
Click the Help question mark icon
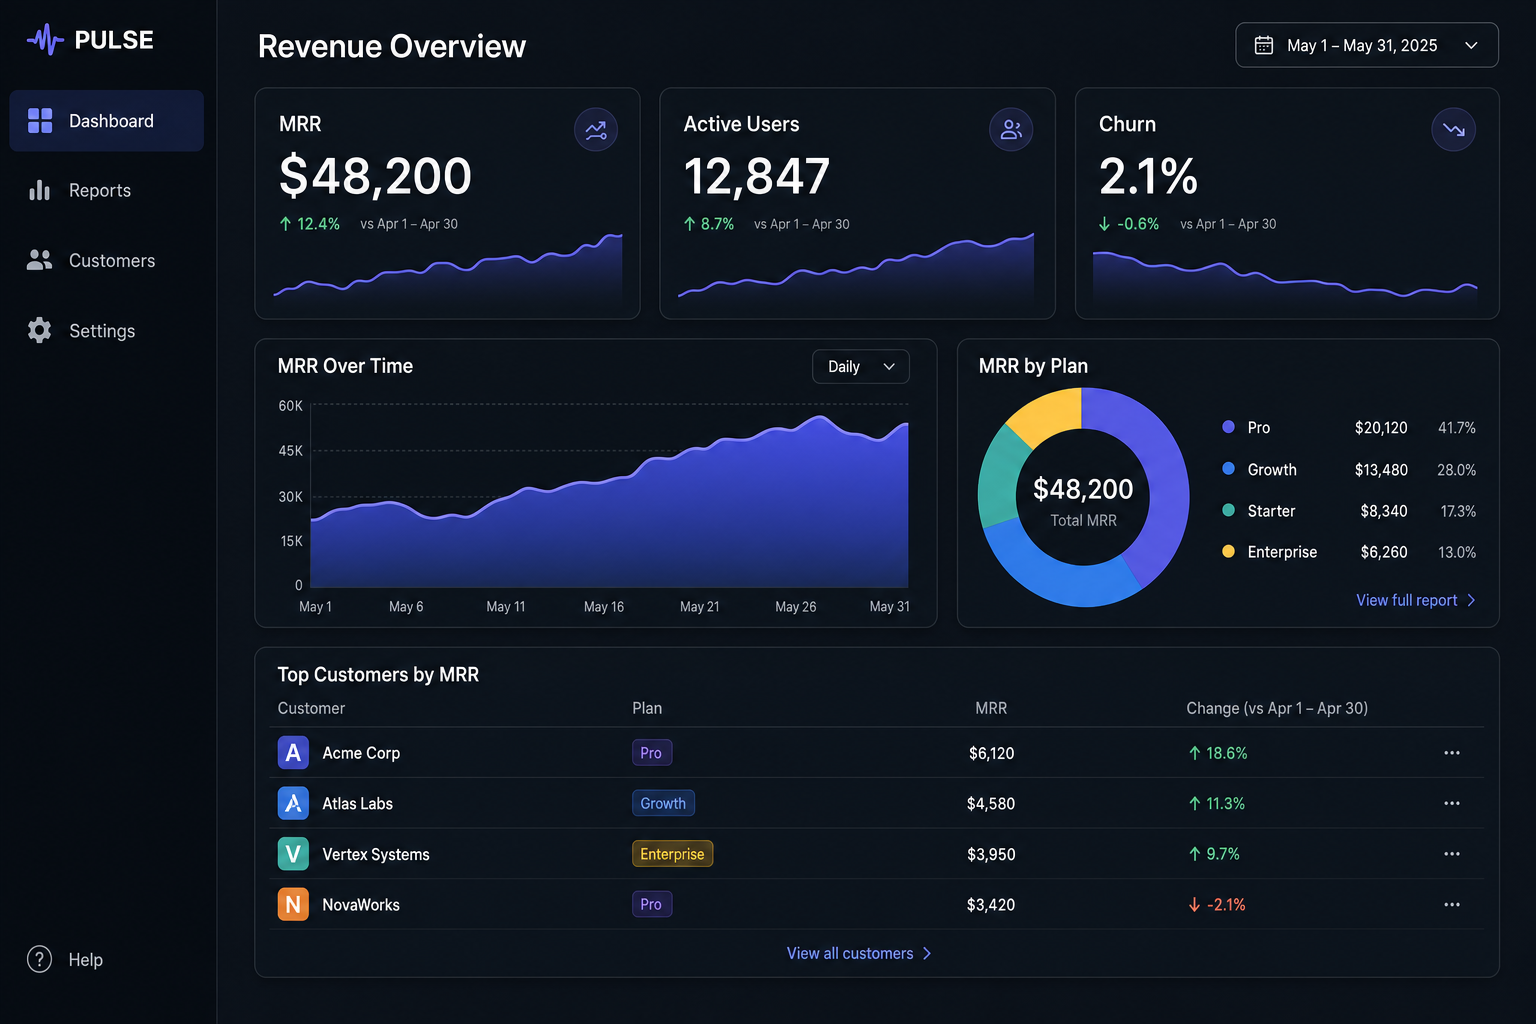click(39, 959)
